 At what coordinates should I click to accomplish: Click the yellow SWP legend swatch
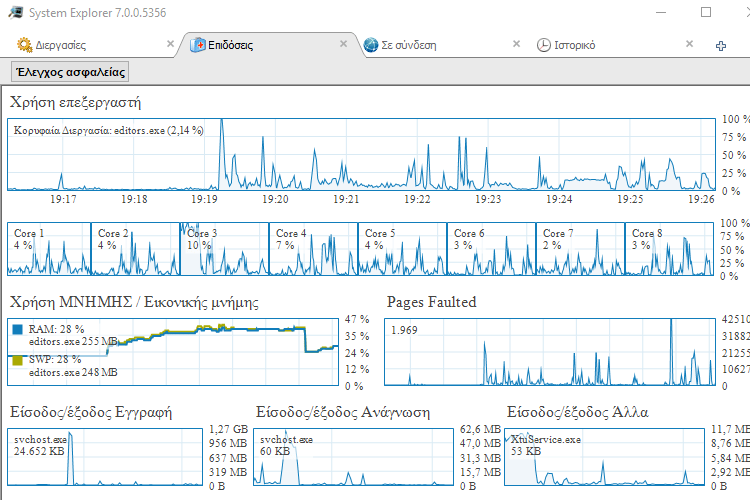[x=16, y=360]
